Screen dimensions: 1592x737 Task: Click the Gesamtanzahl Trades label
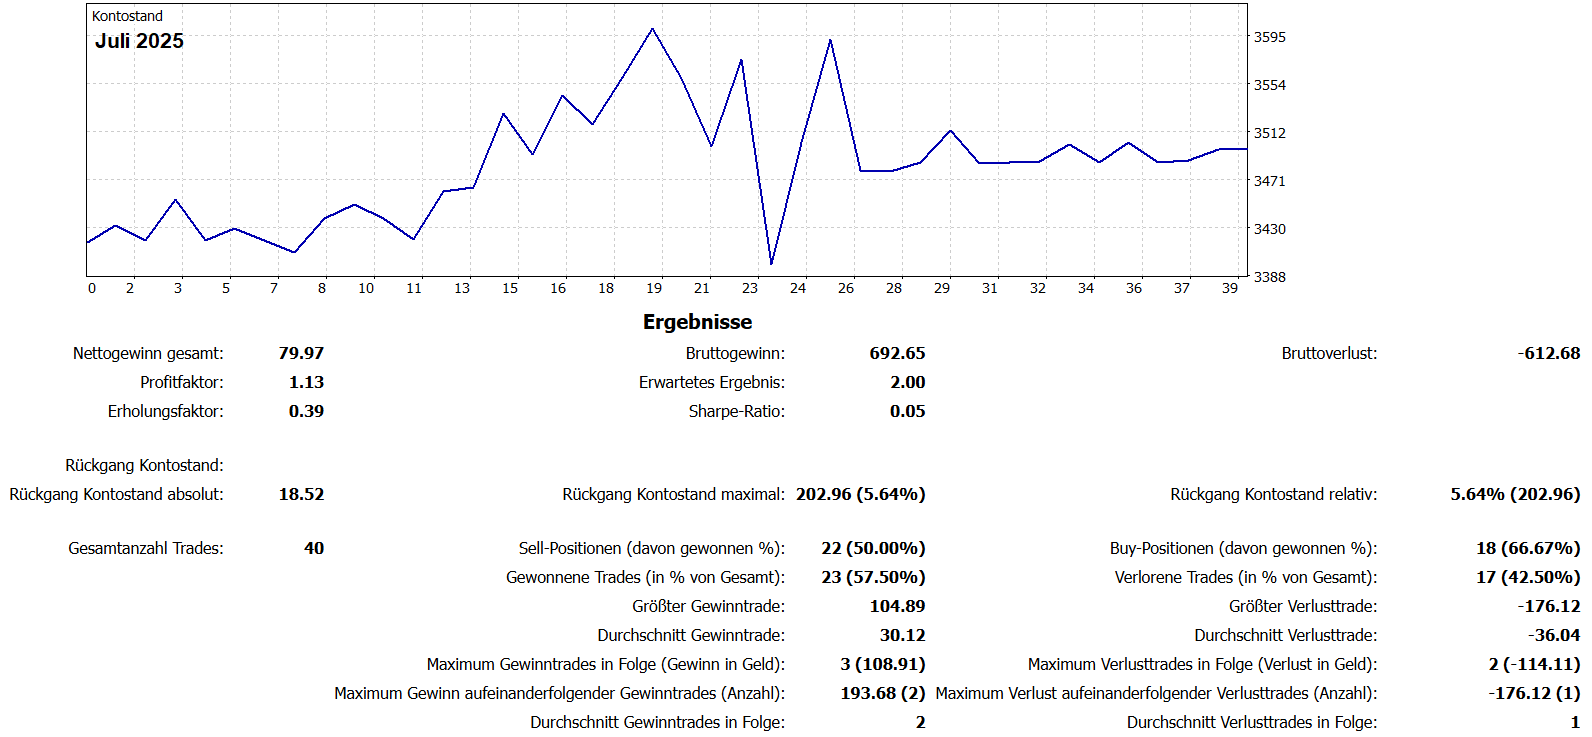click(x=146, y=548)
